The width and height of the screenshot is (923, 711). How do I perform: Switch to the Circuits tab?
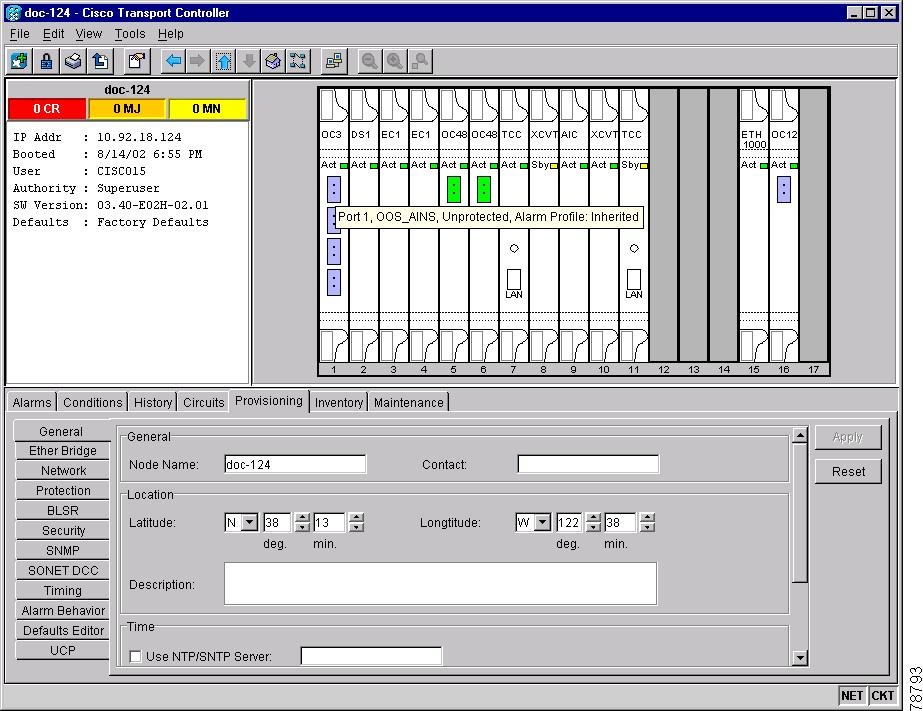coord(203,403)
